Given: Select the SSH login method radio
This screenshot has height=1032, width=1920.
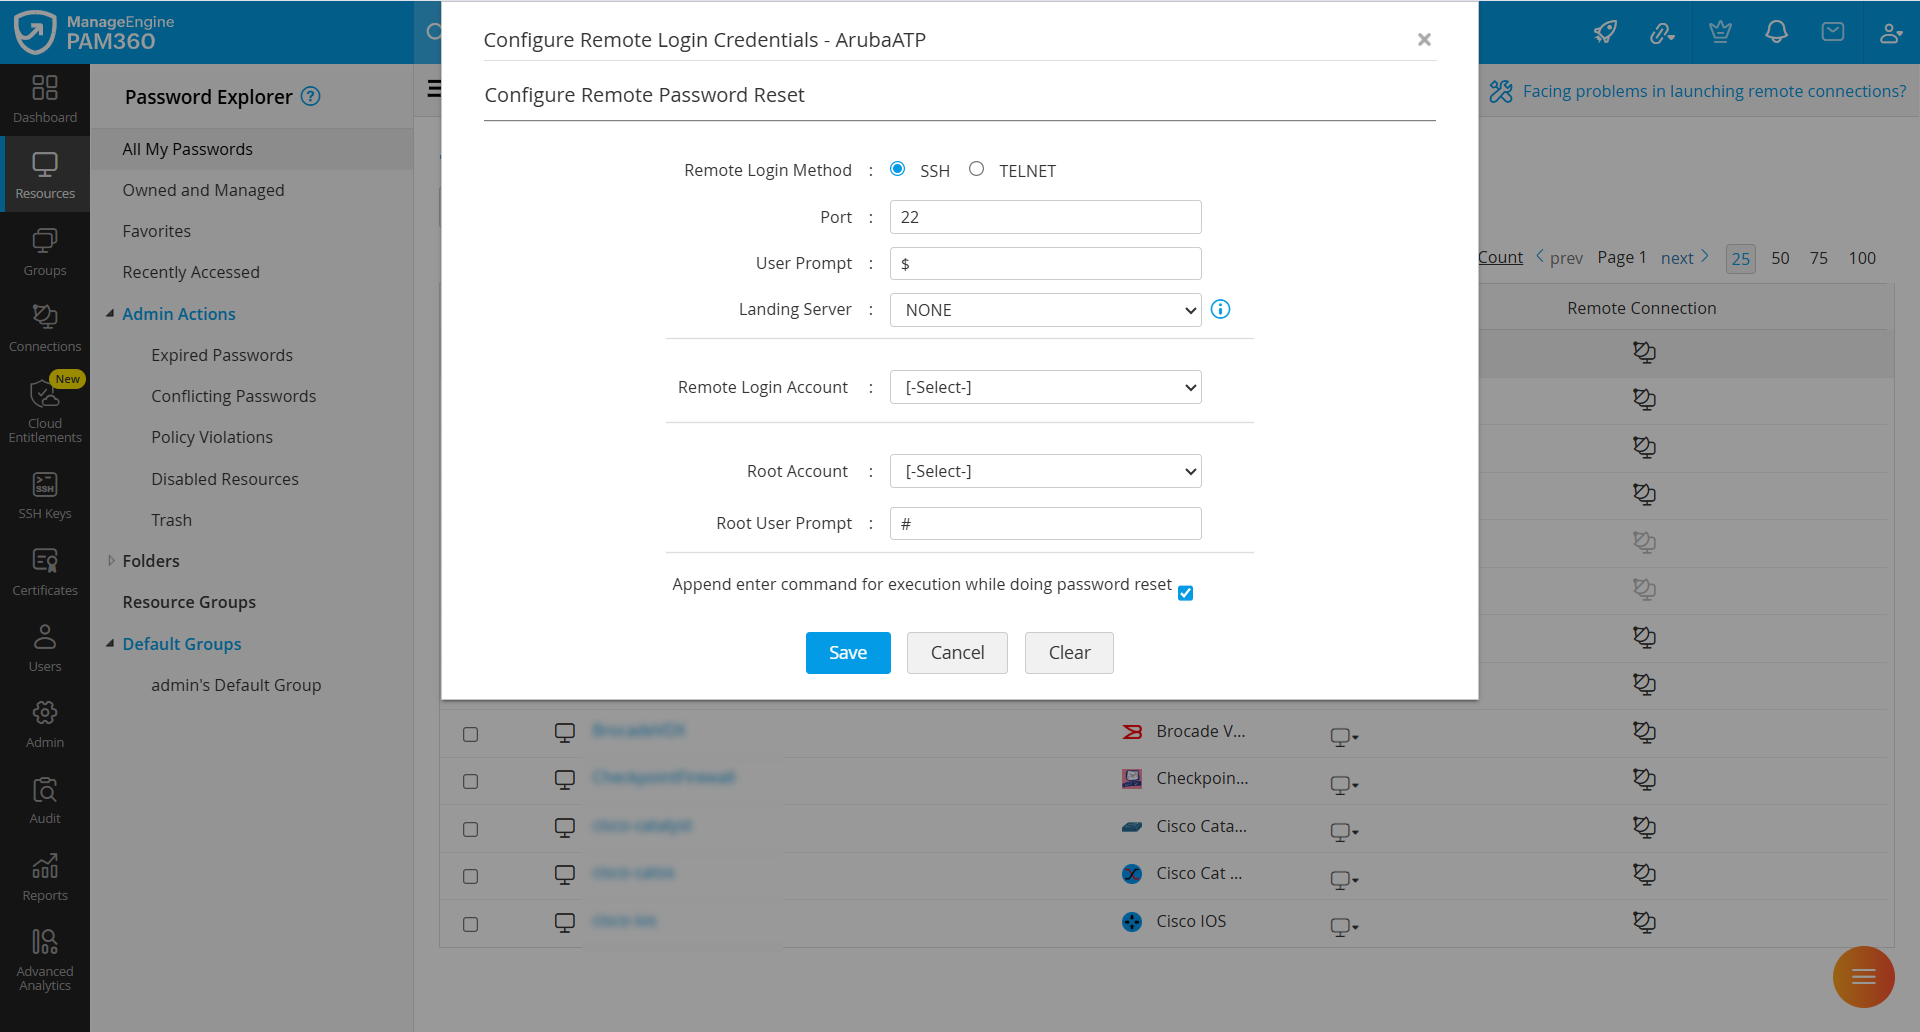Looking at the screenshot, I should tap(898, 169).
